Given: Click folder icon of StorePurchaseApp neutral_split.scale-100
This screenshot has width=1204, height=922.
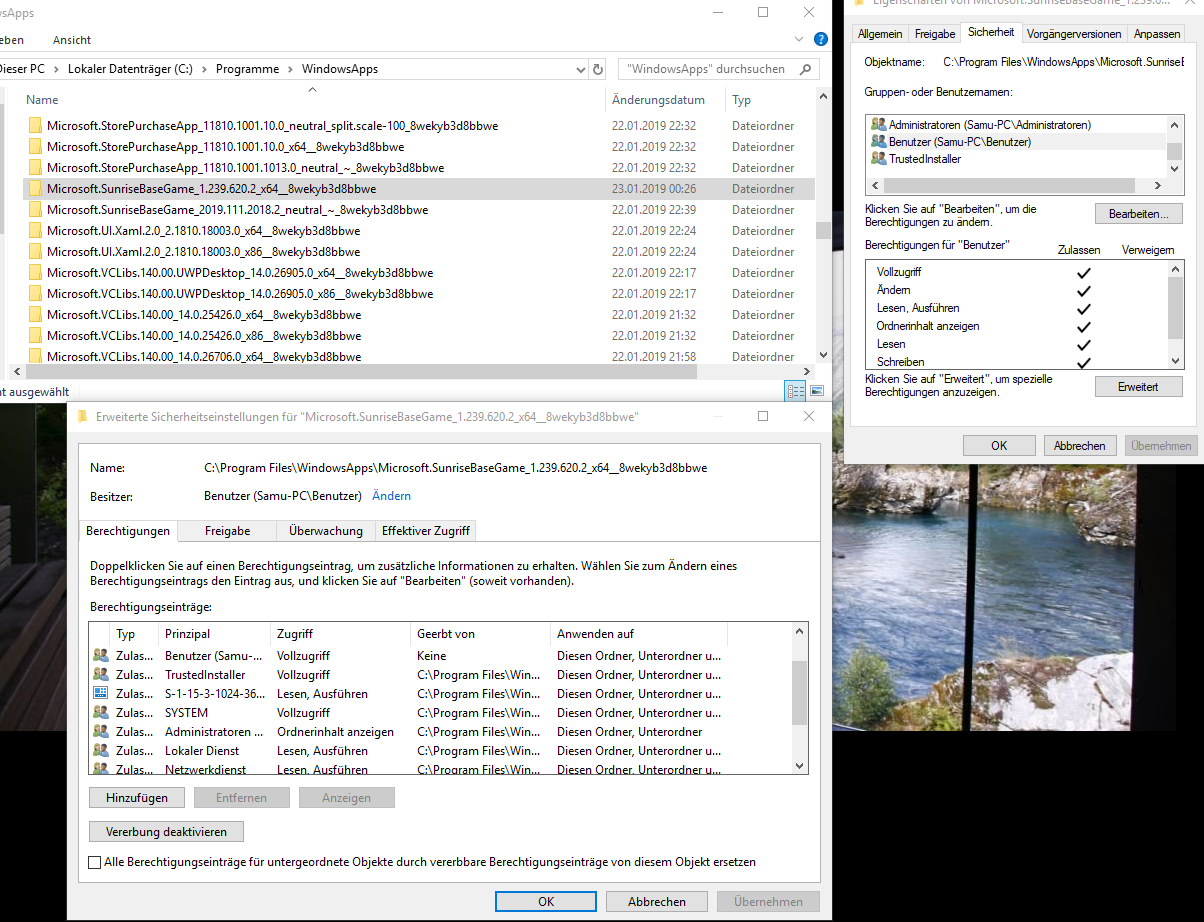Looking at the screenshot, I should (x=36, y=126).
